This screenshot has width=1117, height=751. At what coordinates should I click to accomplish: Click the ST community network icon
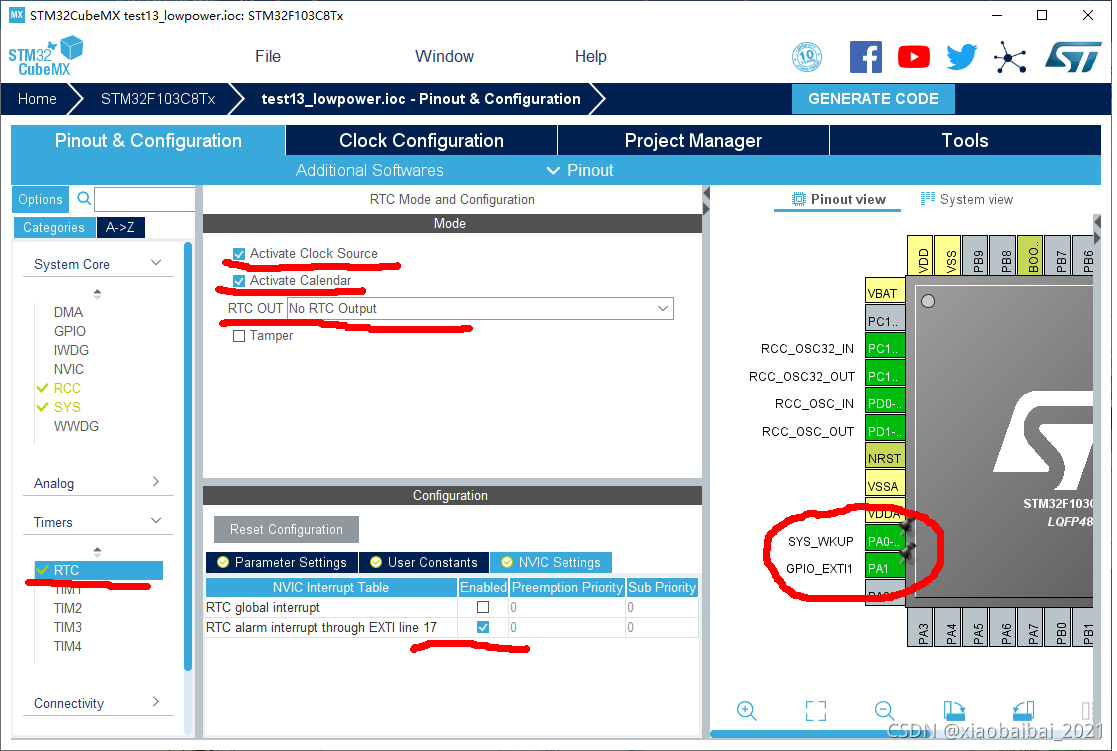coord(1010,57)
